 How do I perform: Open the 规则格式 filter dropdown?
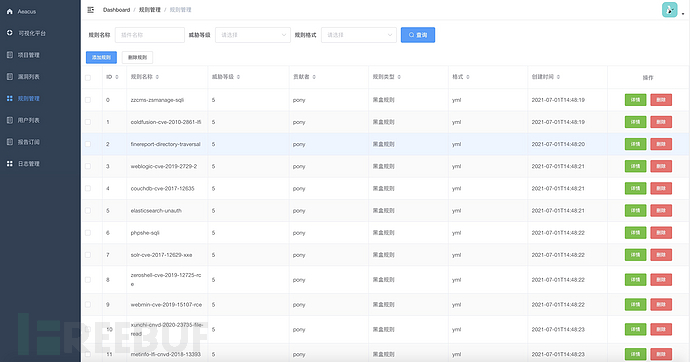[x=359, y=35]
